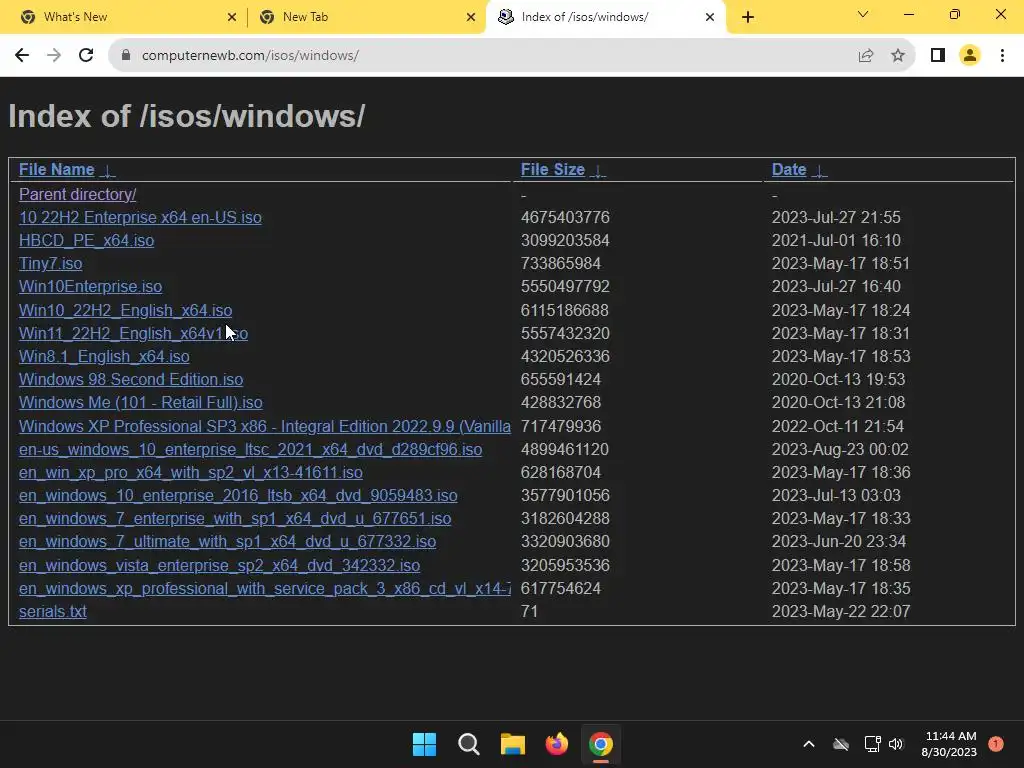1024x768 pixels.
Task: Close the What's New tab
Action: (x=232, y=18)
